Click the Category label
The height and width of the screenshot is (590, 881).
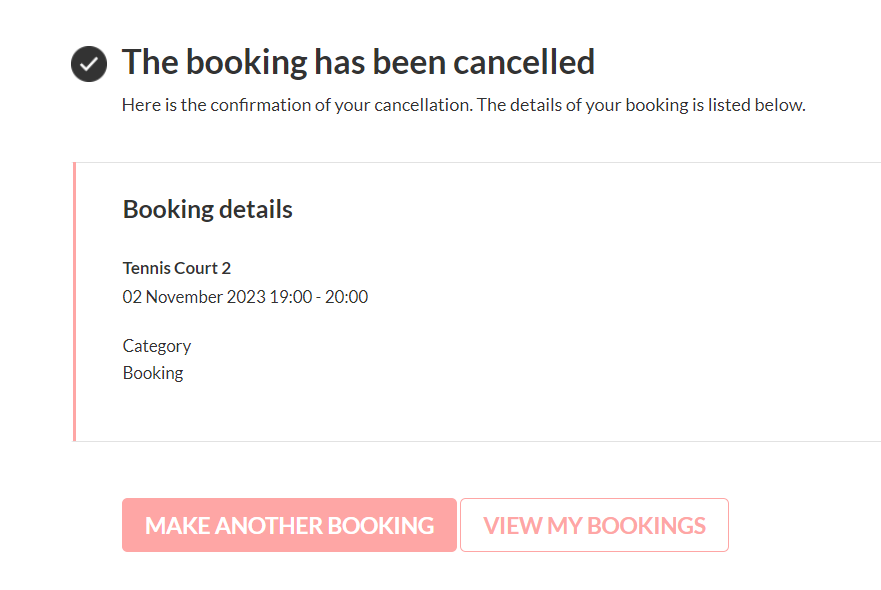coord(157,346)
